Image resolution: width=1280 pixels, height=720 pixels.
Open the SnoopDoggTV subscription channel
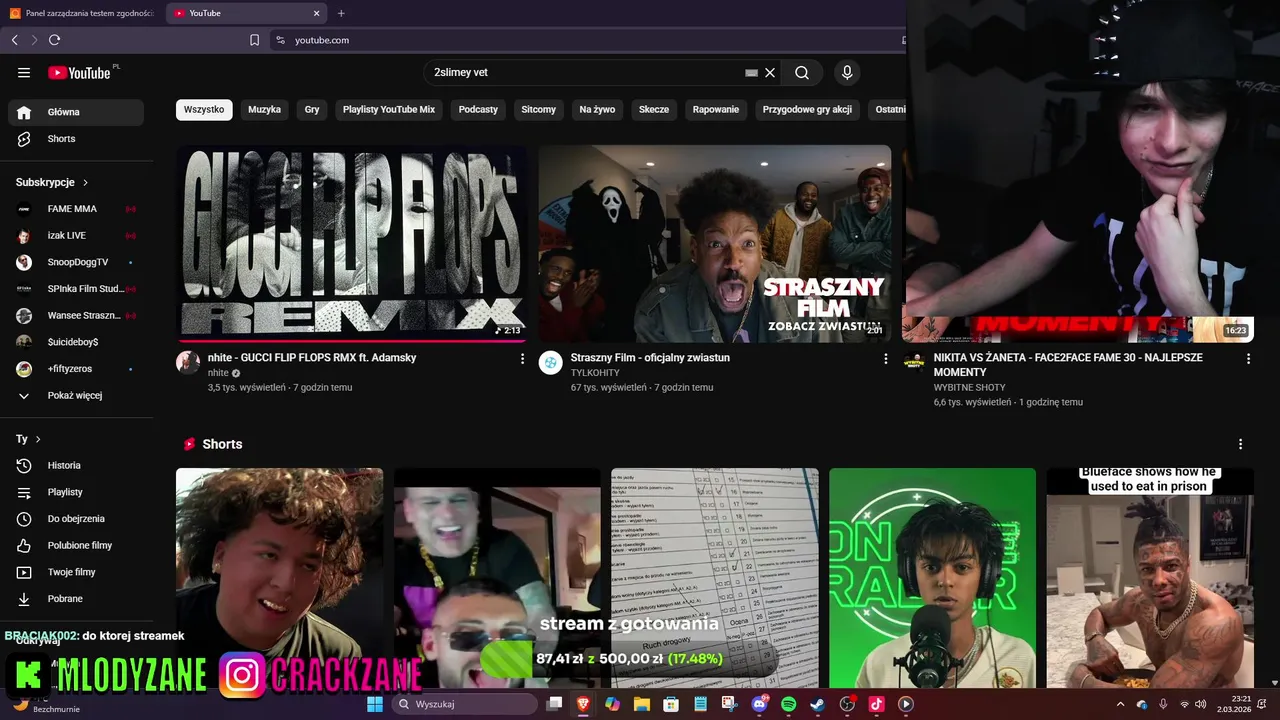pos(76,262)
